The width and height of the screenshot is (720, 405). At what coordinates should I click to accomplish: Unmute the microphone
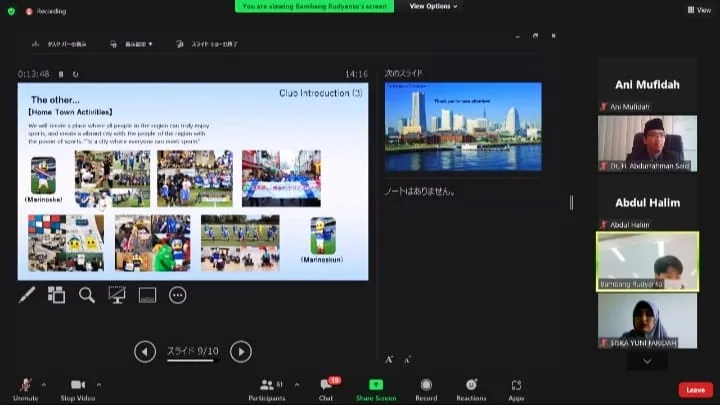pos(26,389)
